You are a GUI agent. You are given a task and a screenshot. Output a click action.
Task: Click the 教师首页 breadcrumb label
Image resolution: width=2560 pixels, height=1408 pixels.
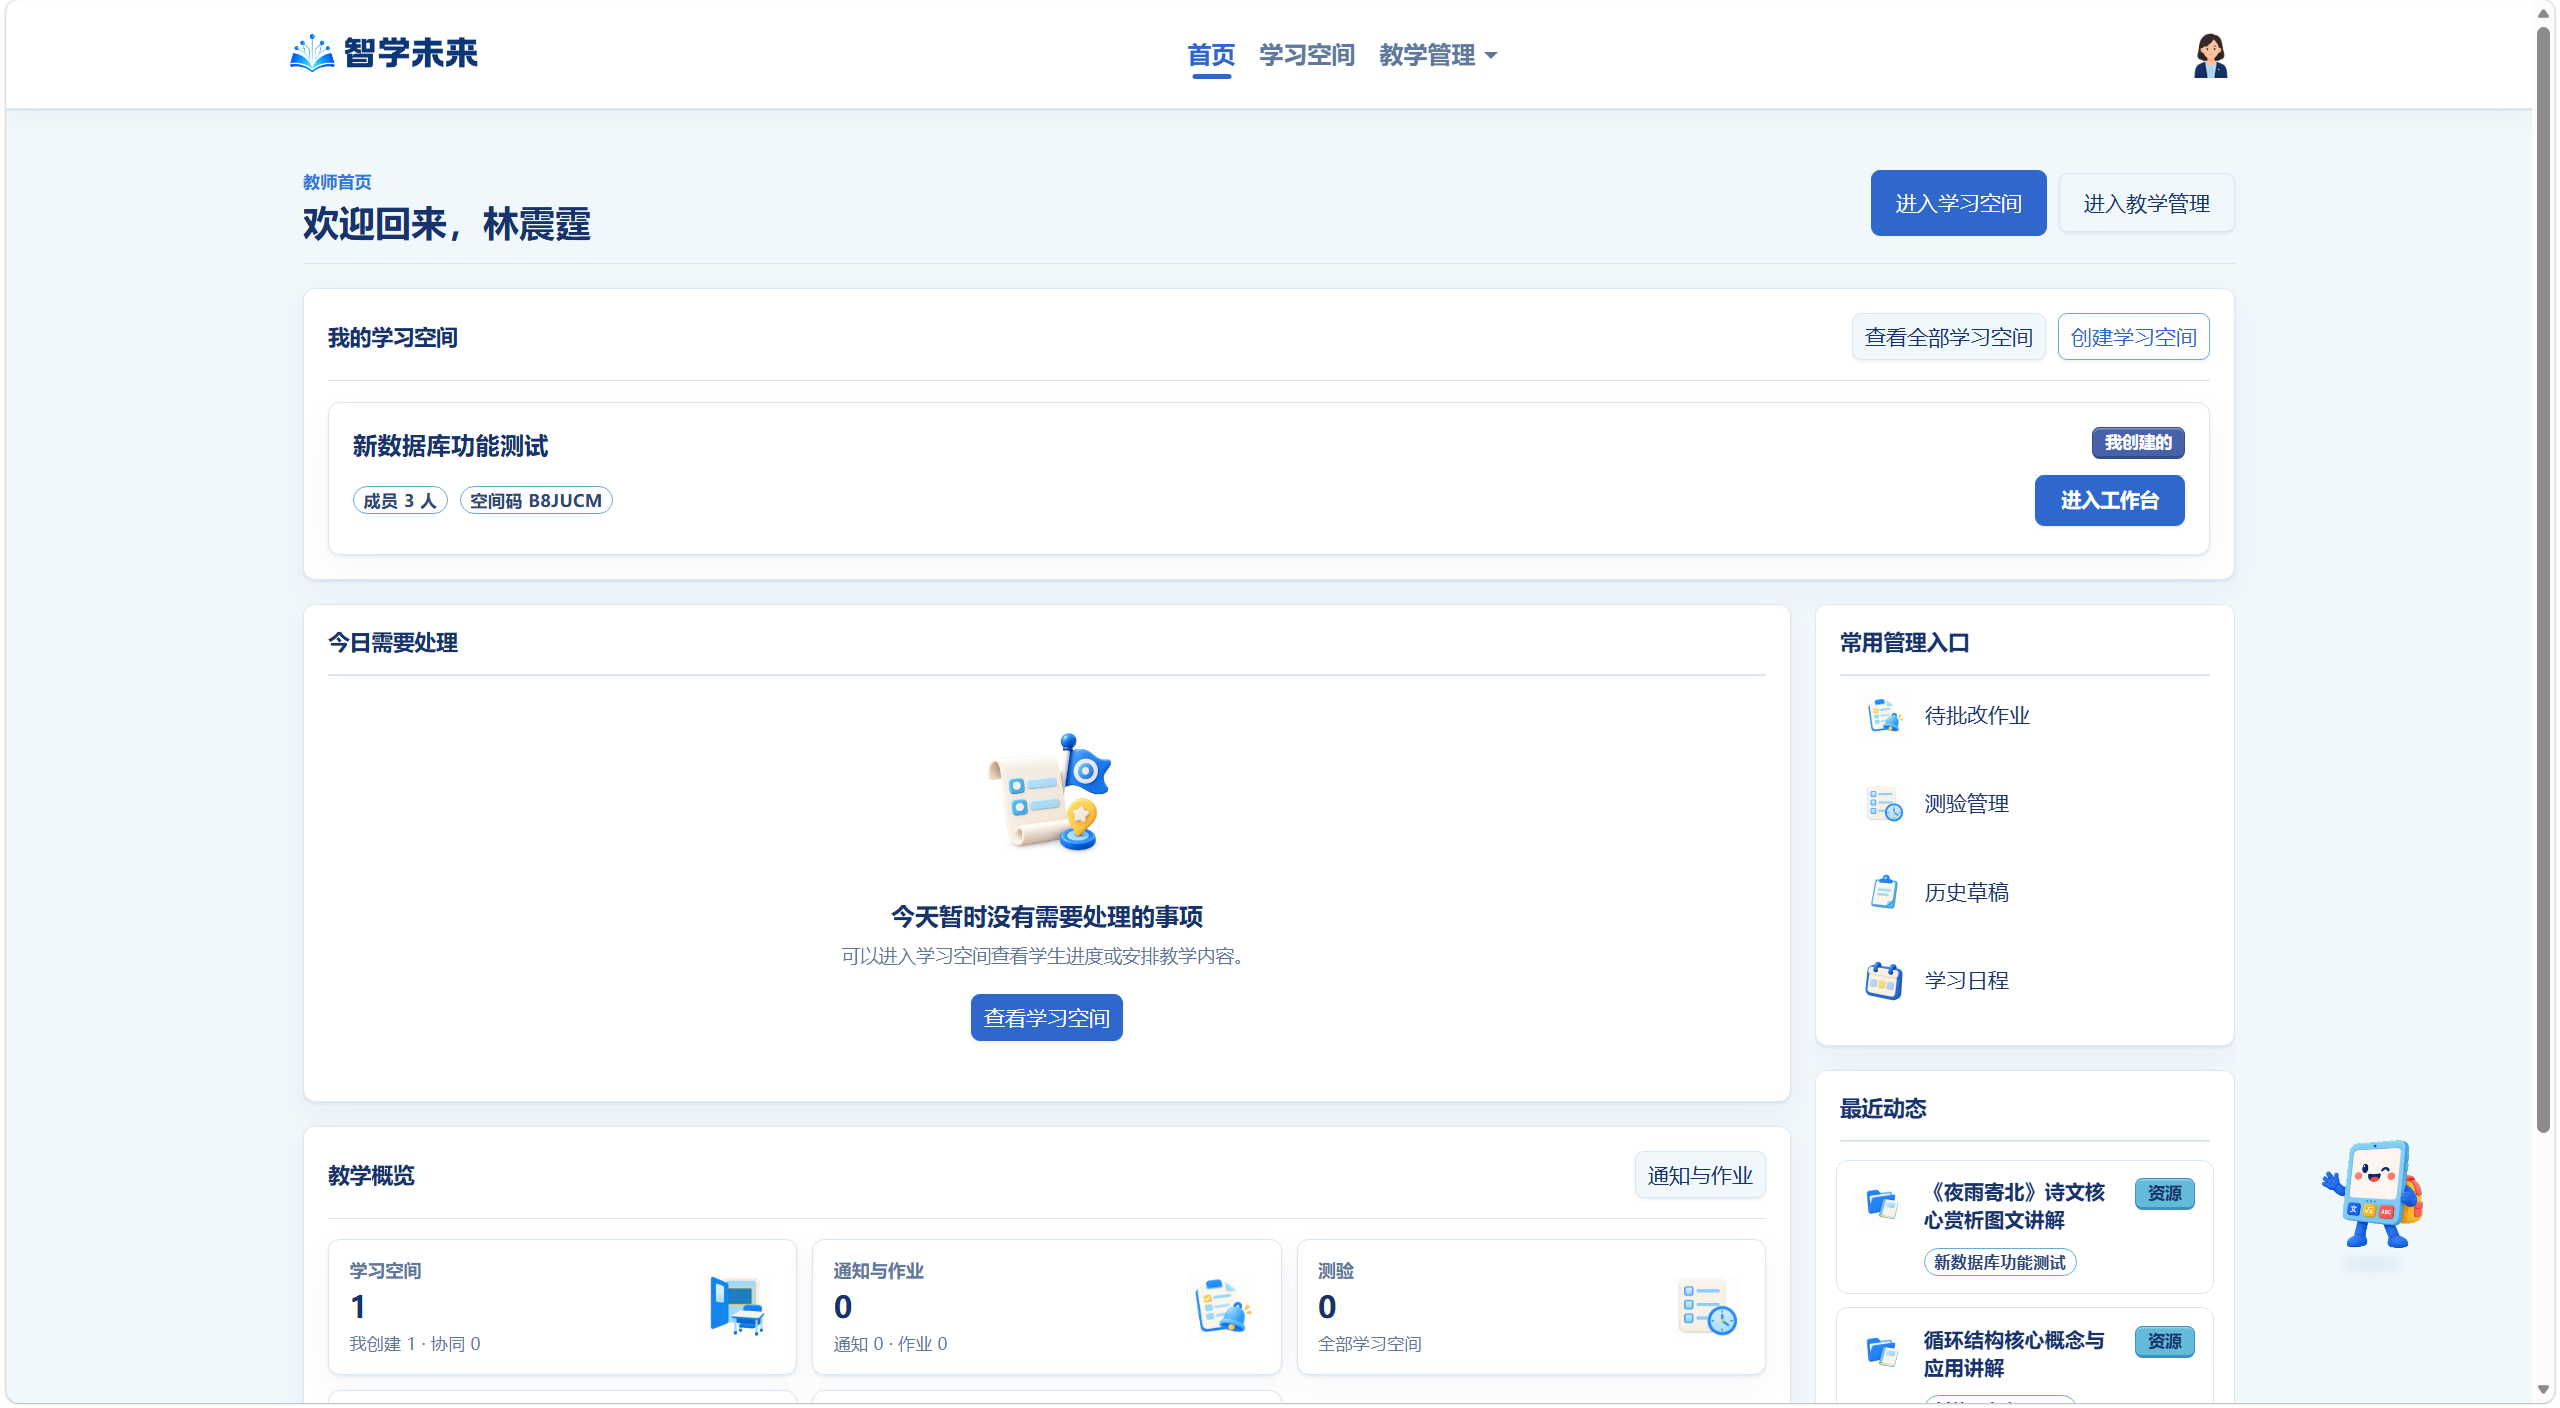pyautogui.click(x=337, y=182)
